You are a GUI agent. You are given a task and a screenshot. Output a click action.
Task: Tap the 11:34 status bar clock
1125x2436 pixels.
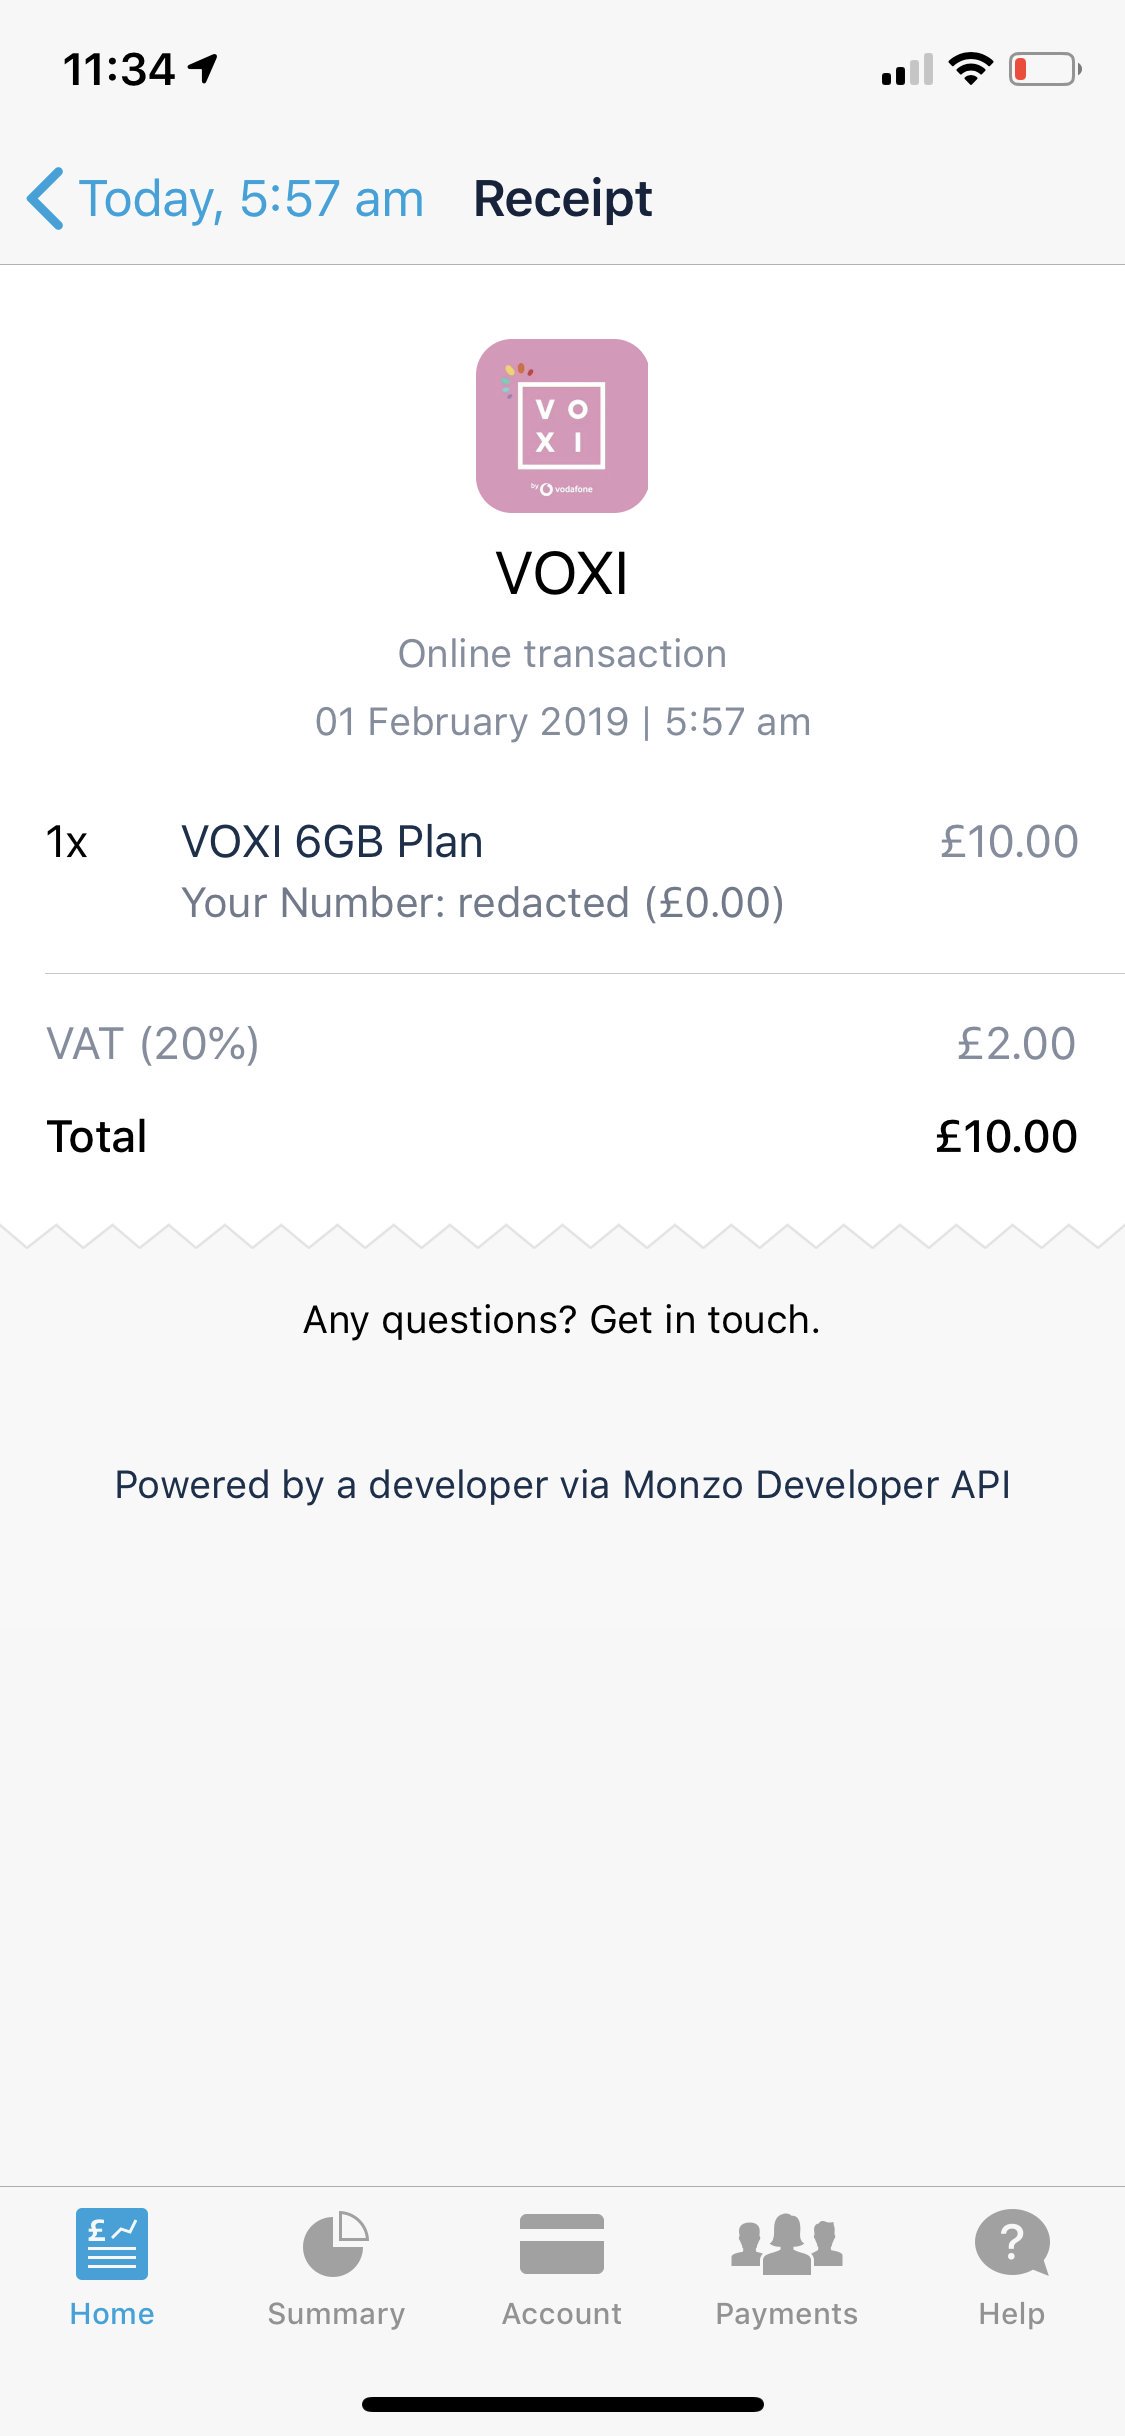point(120,70)
